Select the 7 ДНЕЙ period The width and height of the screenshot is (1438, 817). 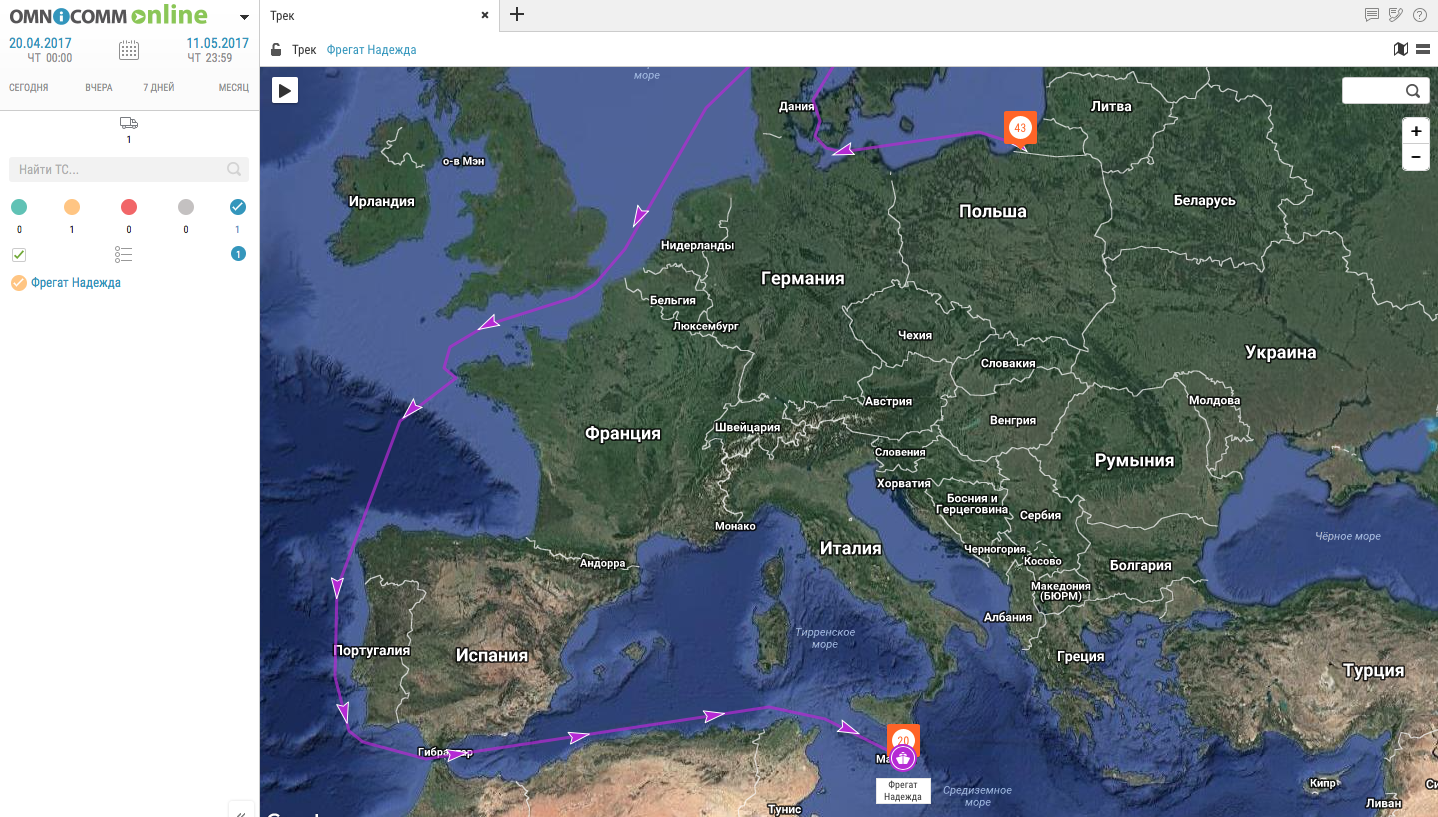coord(158,88)
